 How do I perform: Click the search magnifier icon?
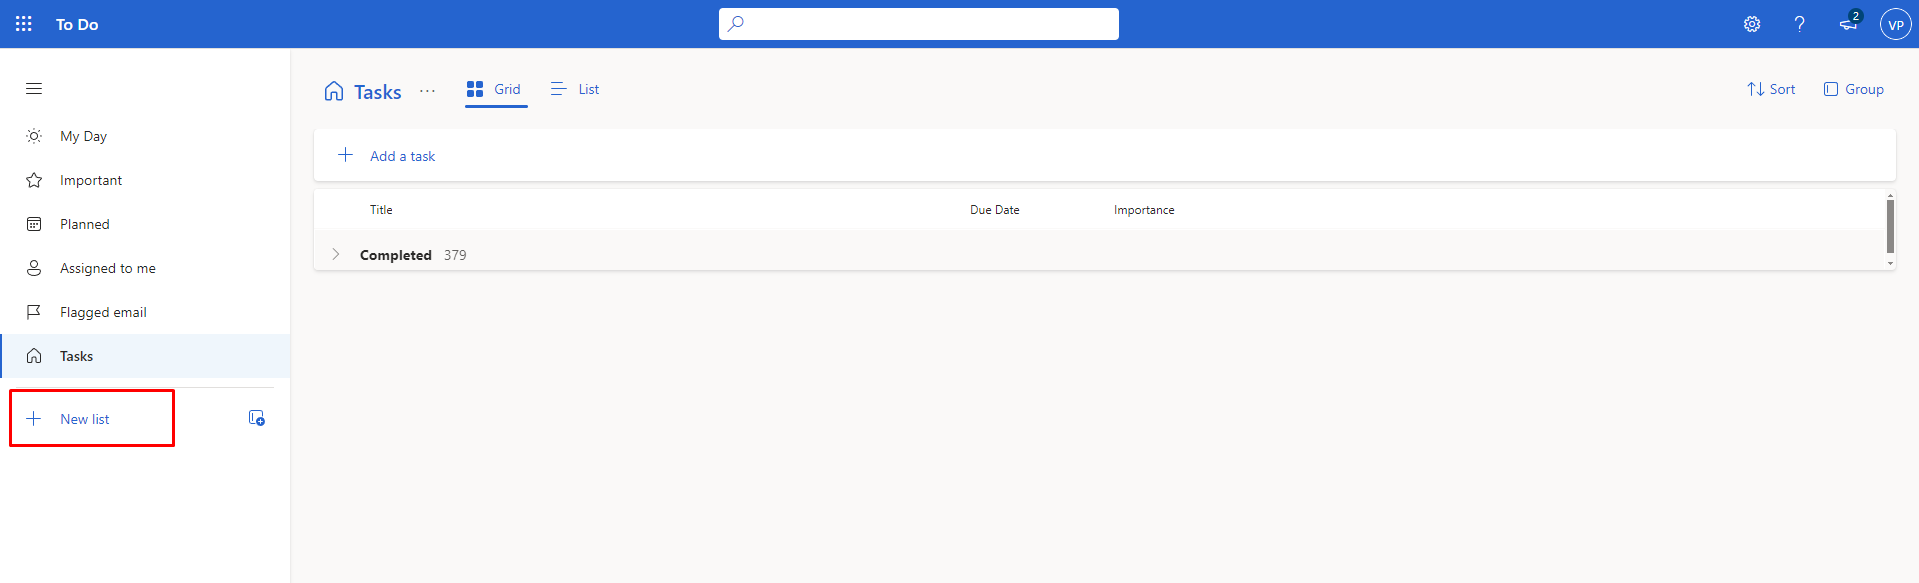pos(736,23)
